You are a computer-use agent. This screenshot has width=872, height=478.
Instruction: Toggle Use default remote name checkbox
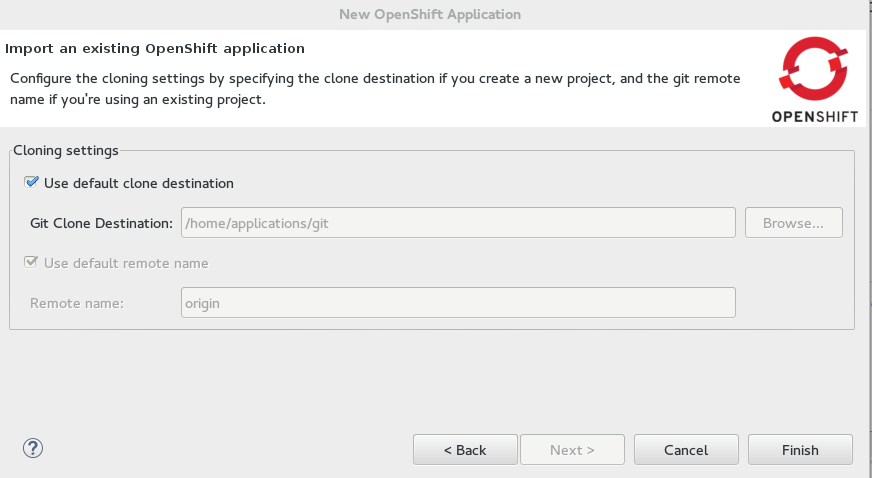(31, 262)
